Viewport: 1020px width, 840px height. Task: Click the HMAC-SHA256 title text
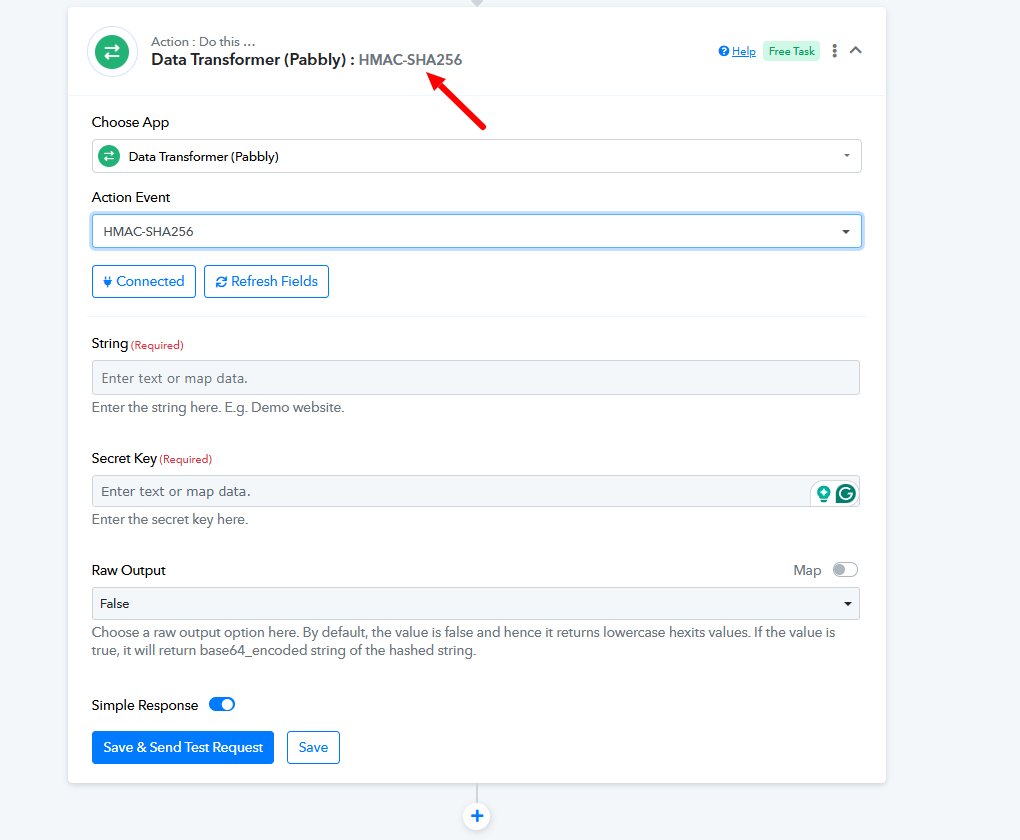pos(410,60)
